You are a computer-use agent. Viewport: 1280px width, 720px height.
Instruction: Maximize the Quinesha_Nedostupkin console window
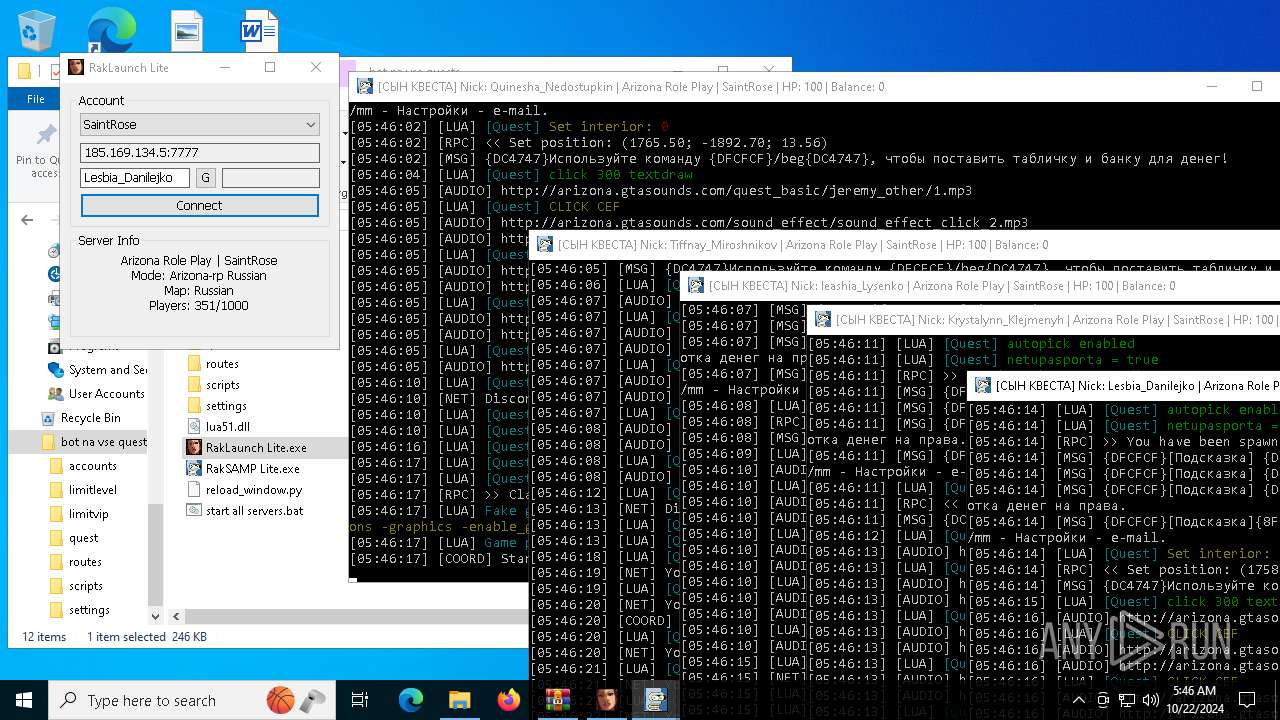click(1257, 87)
